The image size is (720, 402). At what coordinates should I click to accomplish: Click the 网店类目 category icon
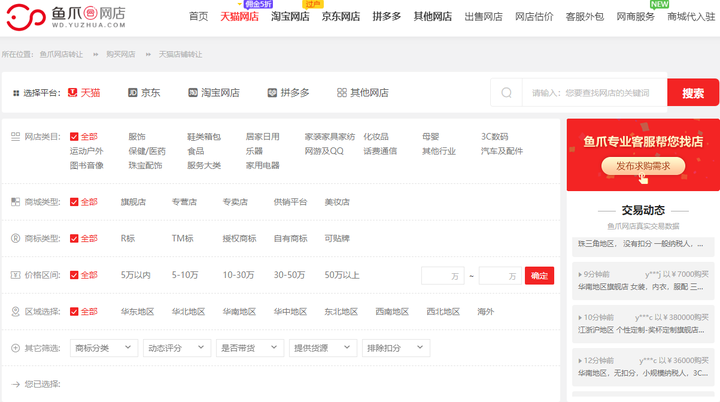pos(16,136)
